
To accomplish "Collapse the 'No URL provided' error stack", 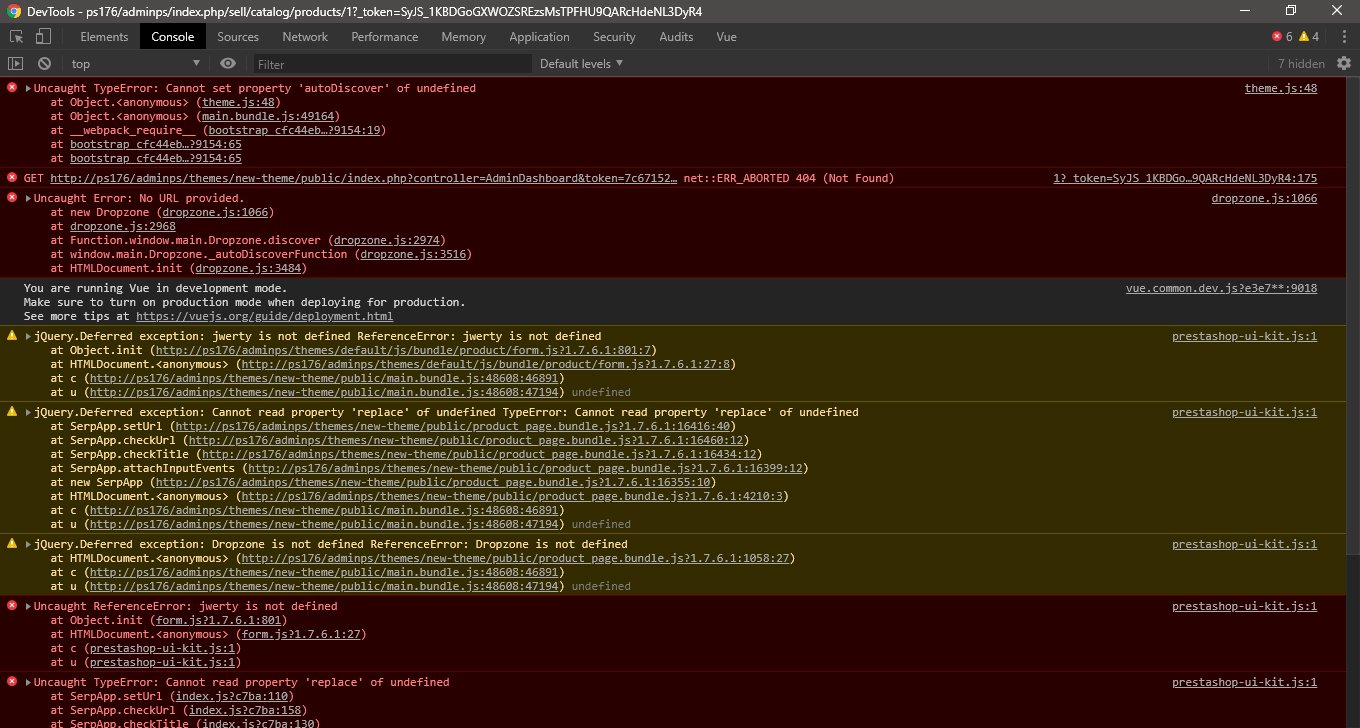I will tap(29, 198).
